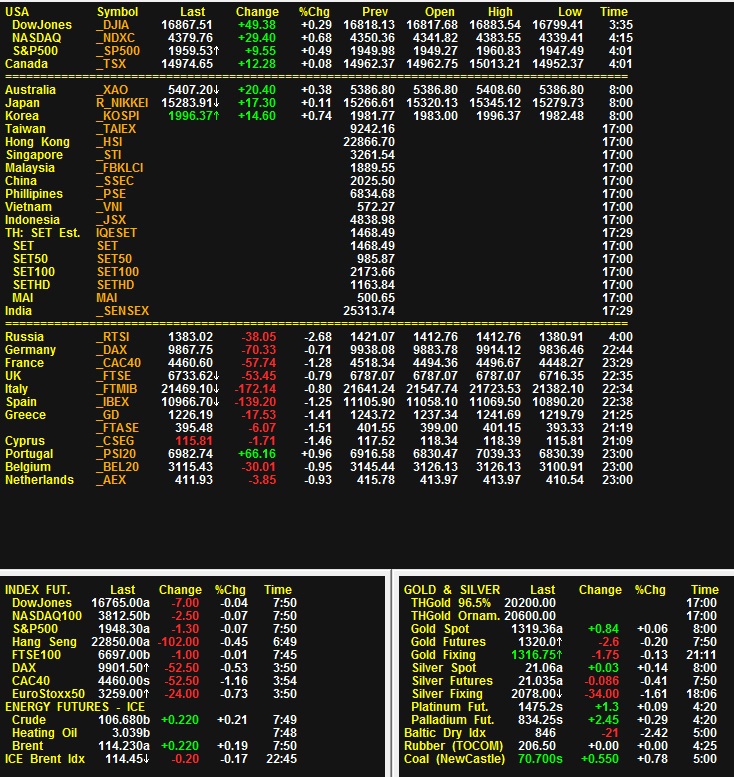Click Baltic Dry Idx row label
The width and height of the screenshot is (734, 777).
pyautogui.click(x=445, y=732)
